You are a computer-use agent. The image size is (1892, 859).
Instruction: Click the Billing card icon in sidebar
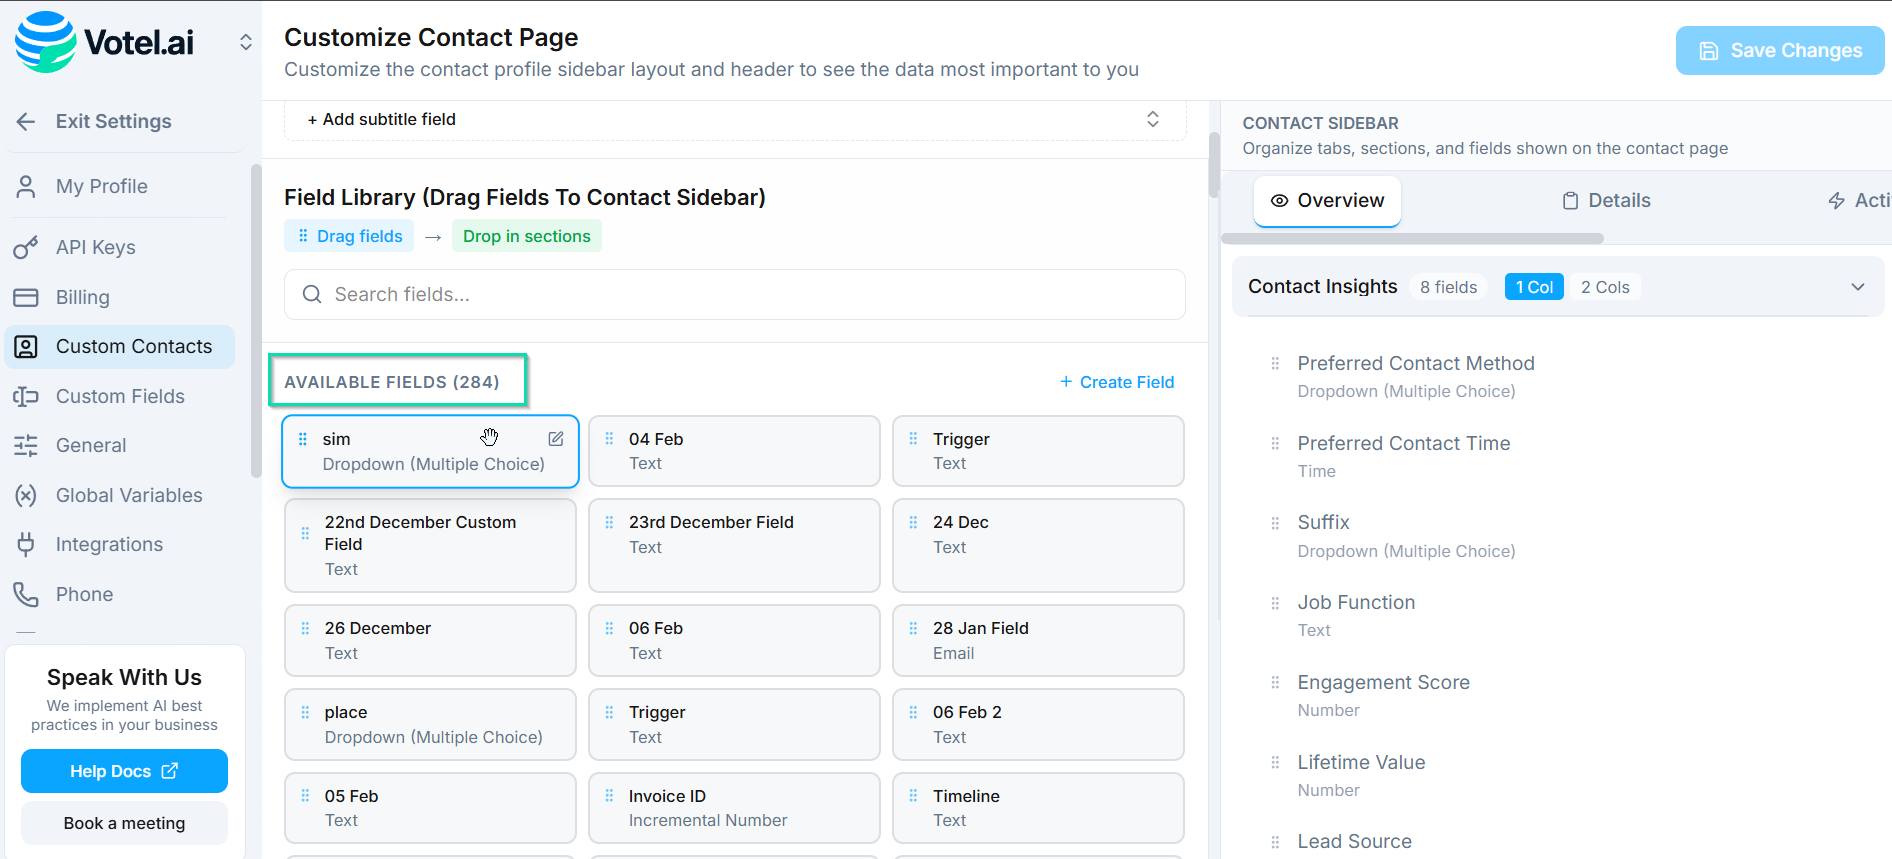tap(26, 297)
